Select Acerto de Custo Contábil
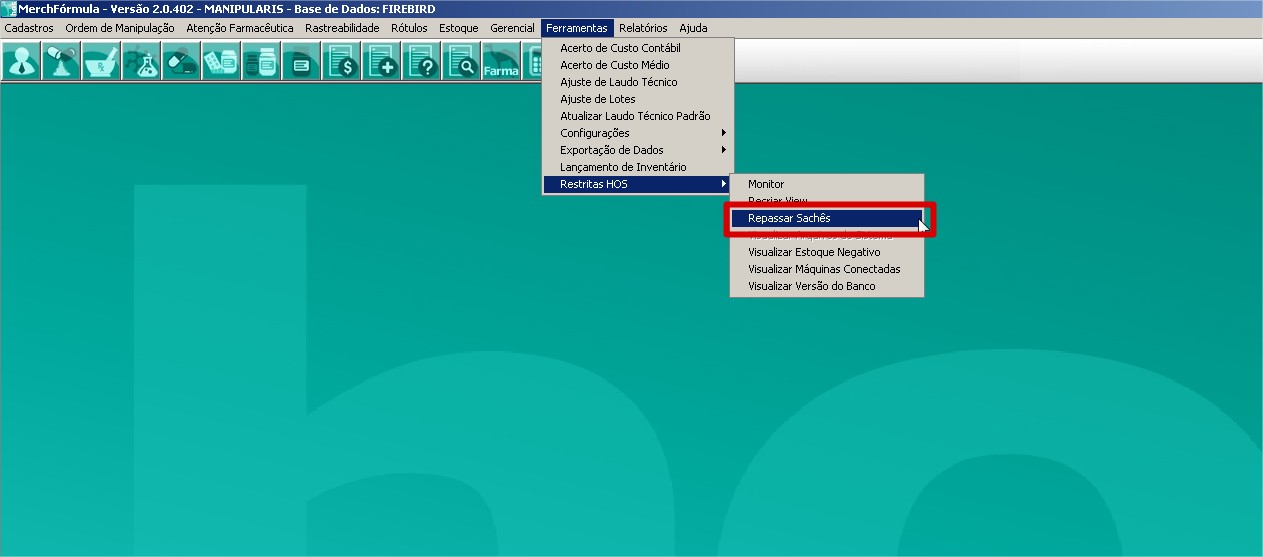 pos(620,48)
